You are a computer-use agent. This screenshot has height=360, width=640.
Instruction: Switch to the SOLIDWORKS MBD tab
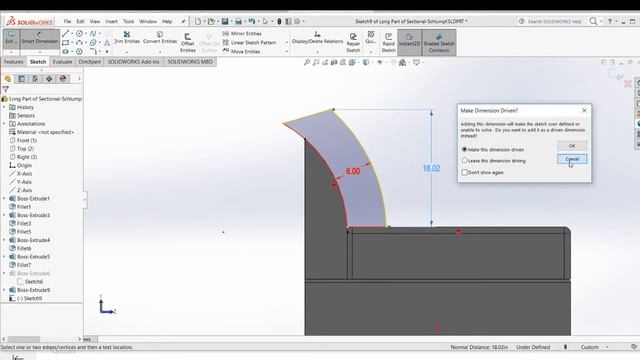coord(190,62)
